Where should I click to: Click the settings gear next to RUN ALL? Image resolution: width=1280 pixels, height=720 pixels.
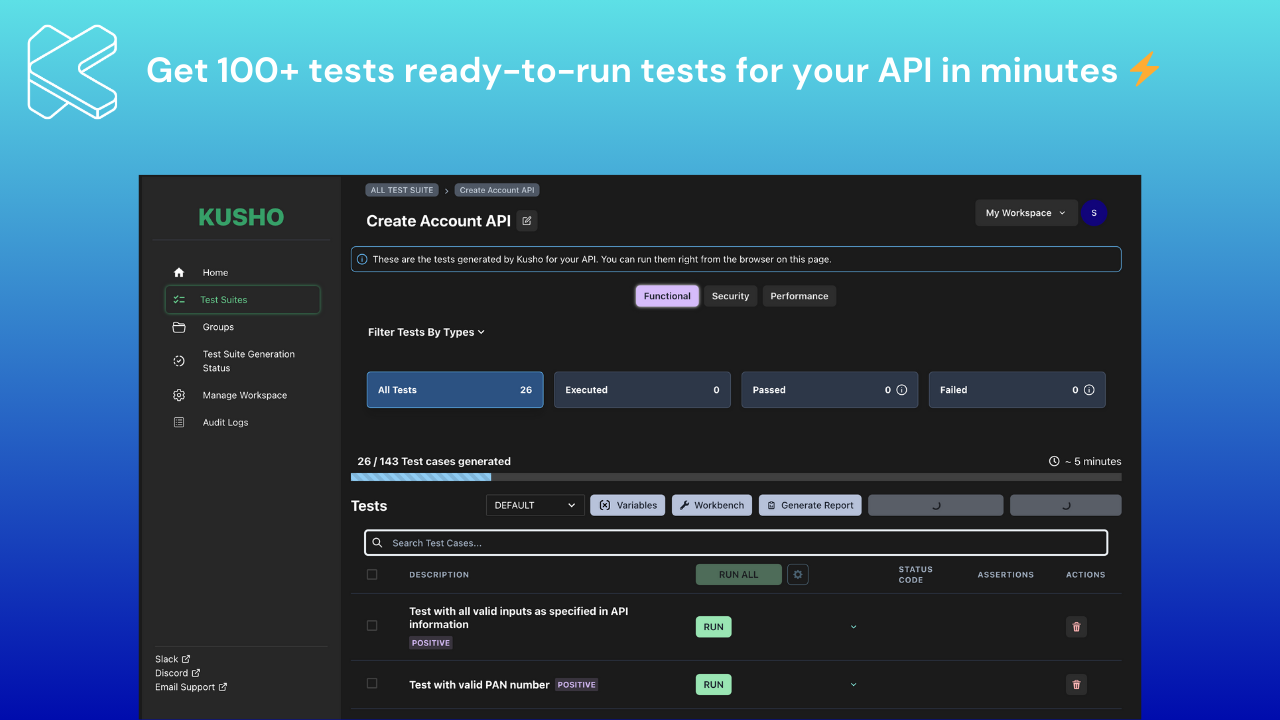click(x=797, y=574)
